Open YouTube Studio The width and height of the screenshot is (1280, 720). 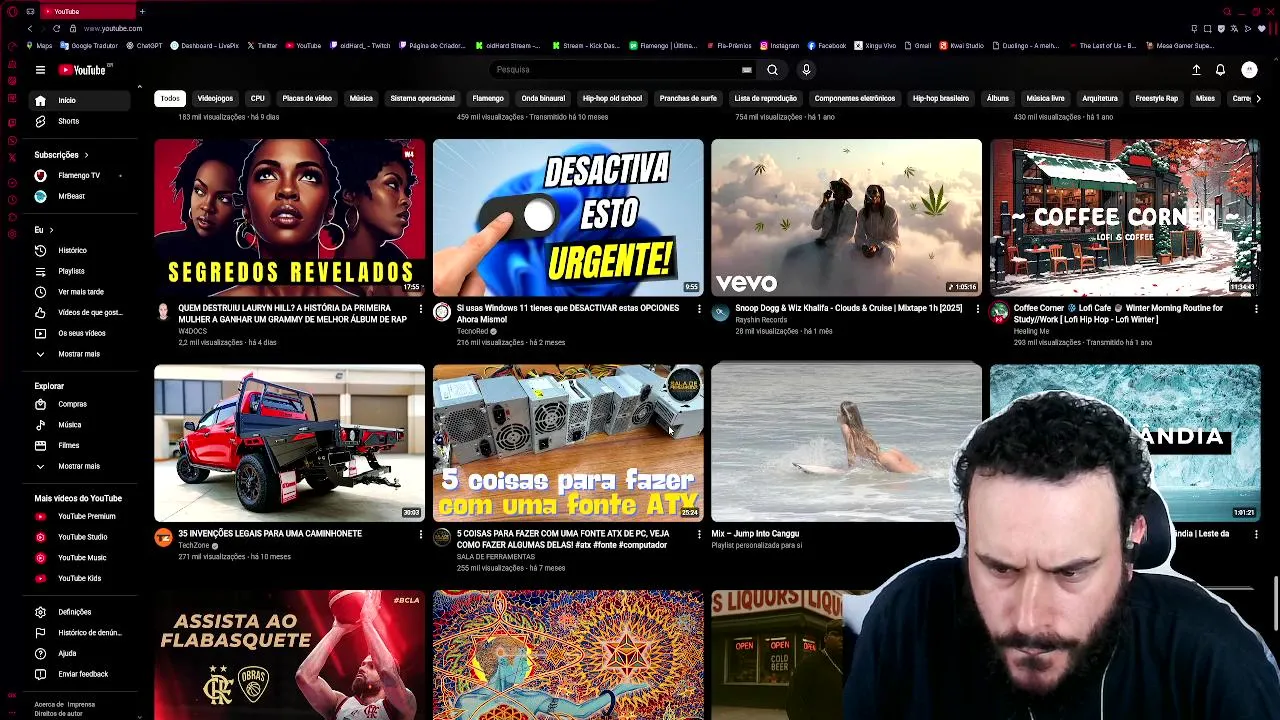(79, 537)
